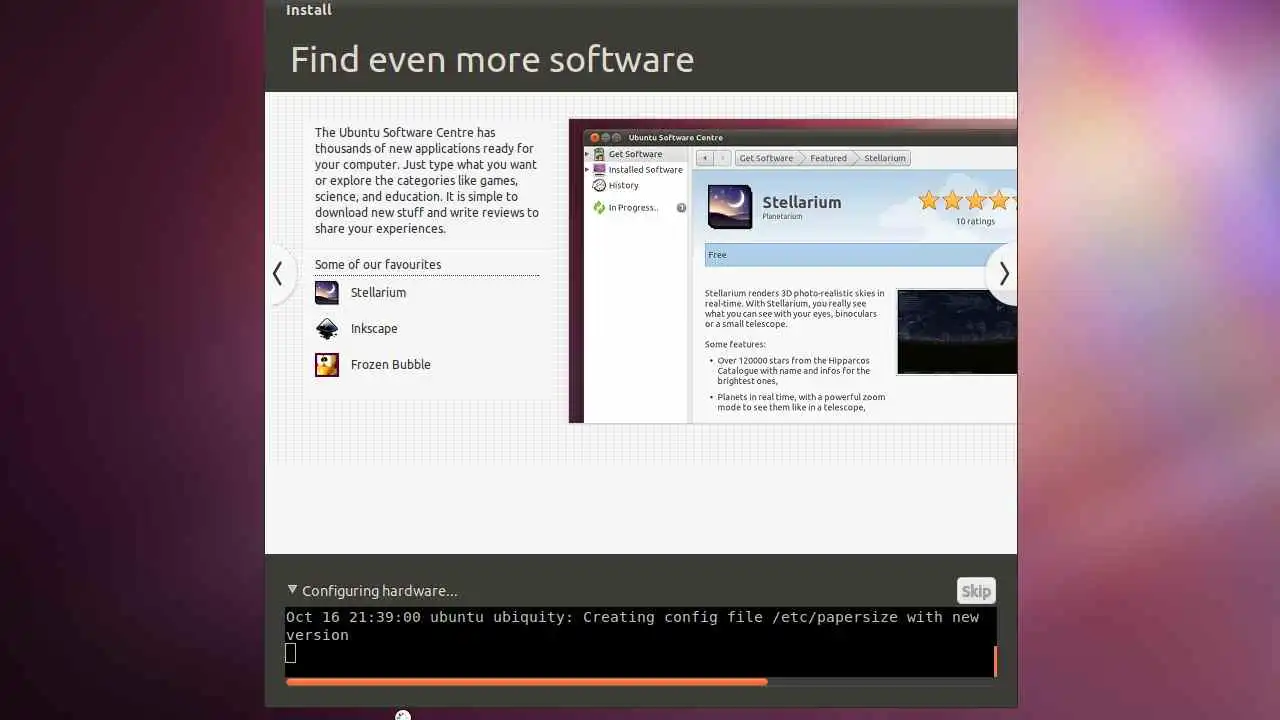Click the forward arrow in Software Centre
This screenshot has height=720, width=1280.
click(x=722, y=158)
